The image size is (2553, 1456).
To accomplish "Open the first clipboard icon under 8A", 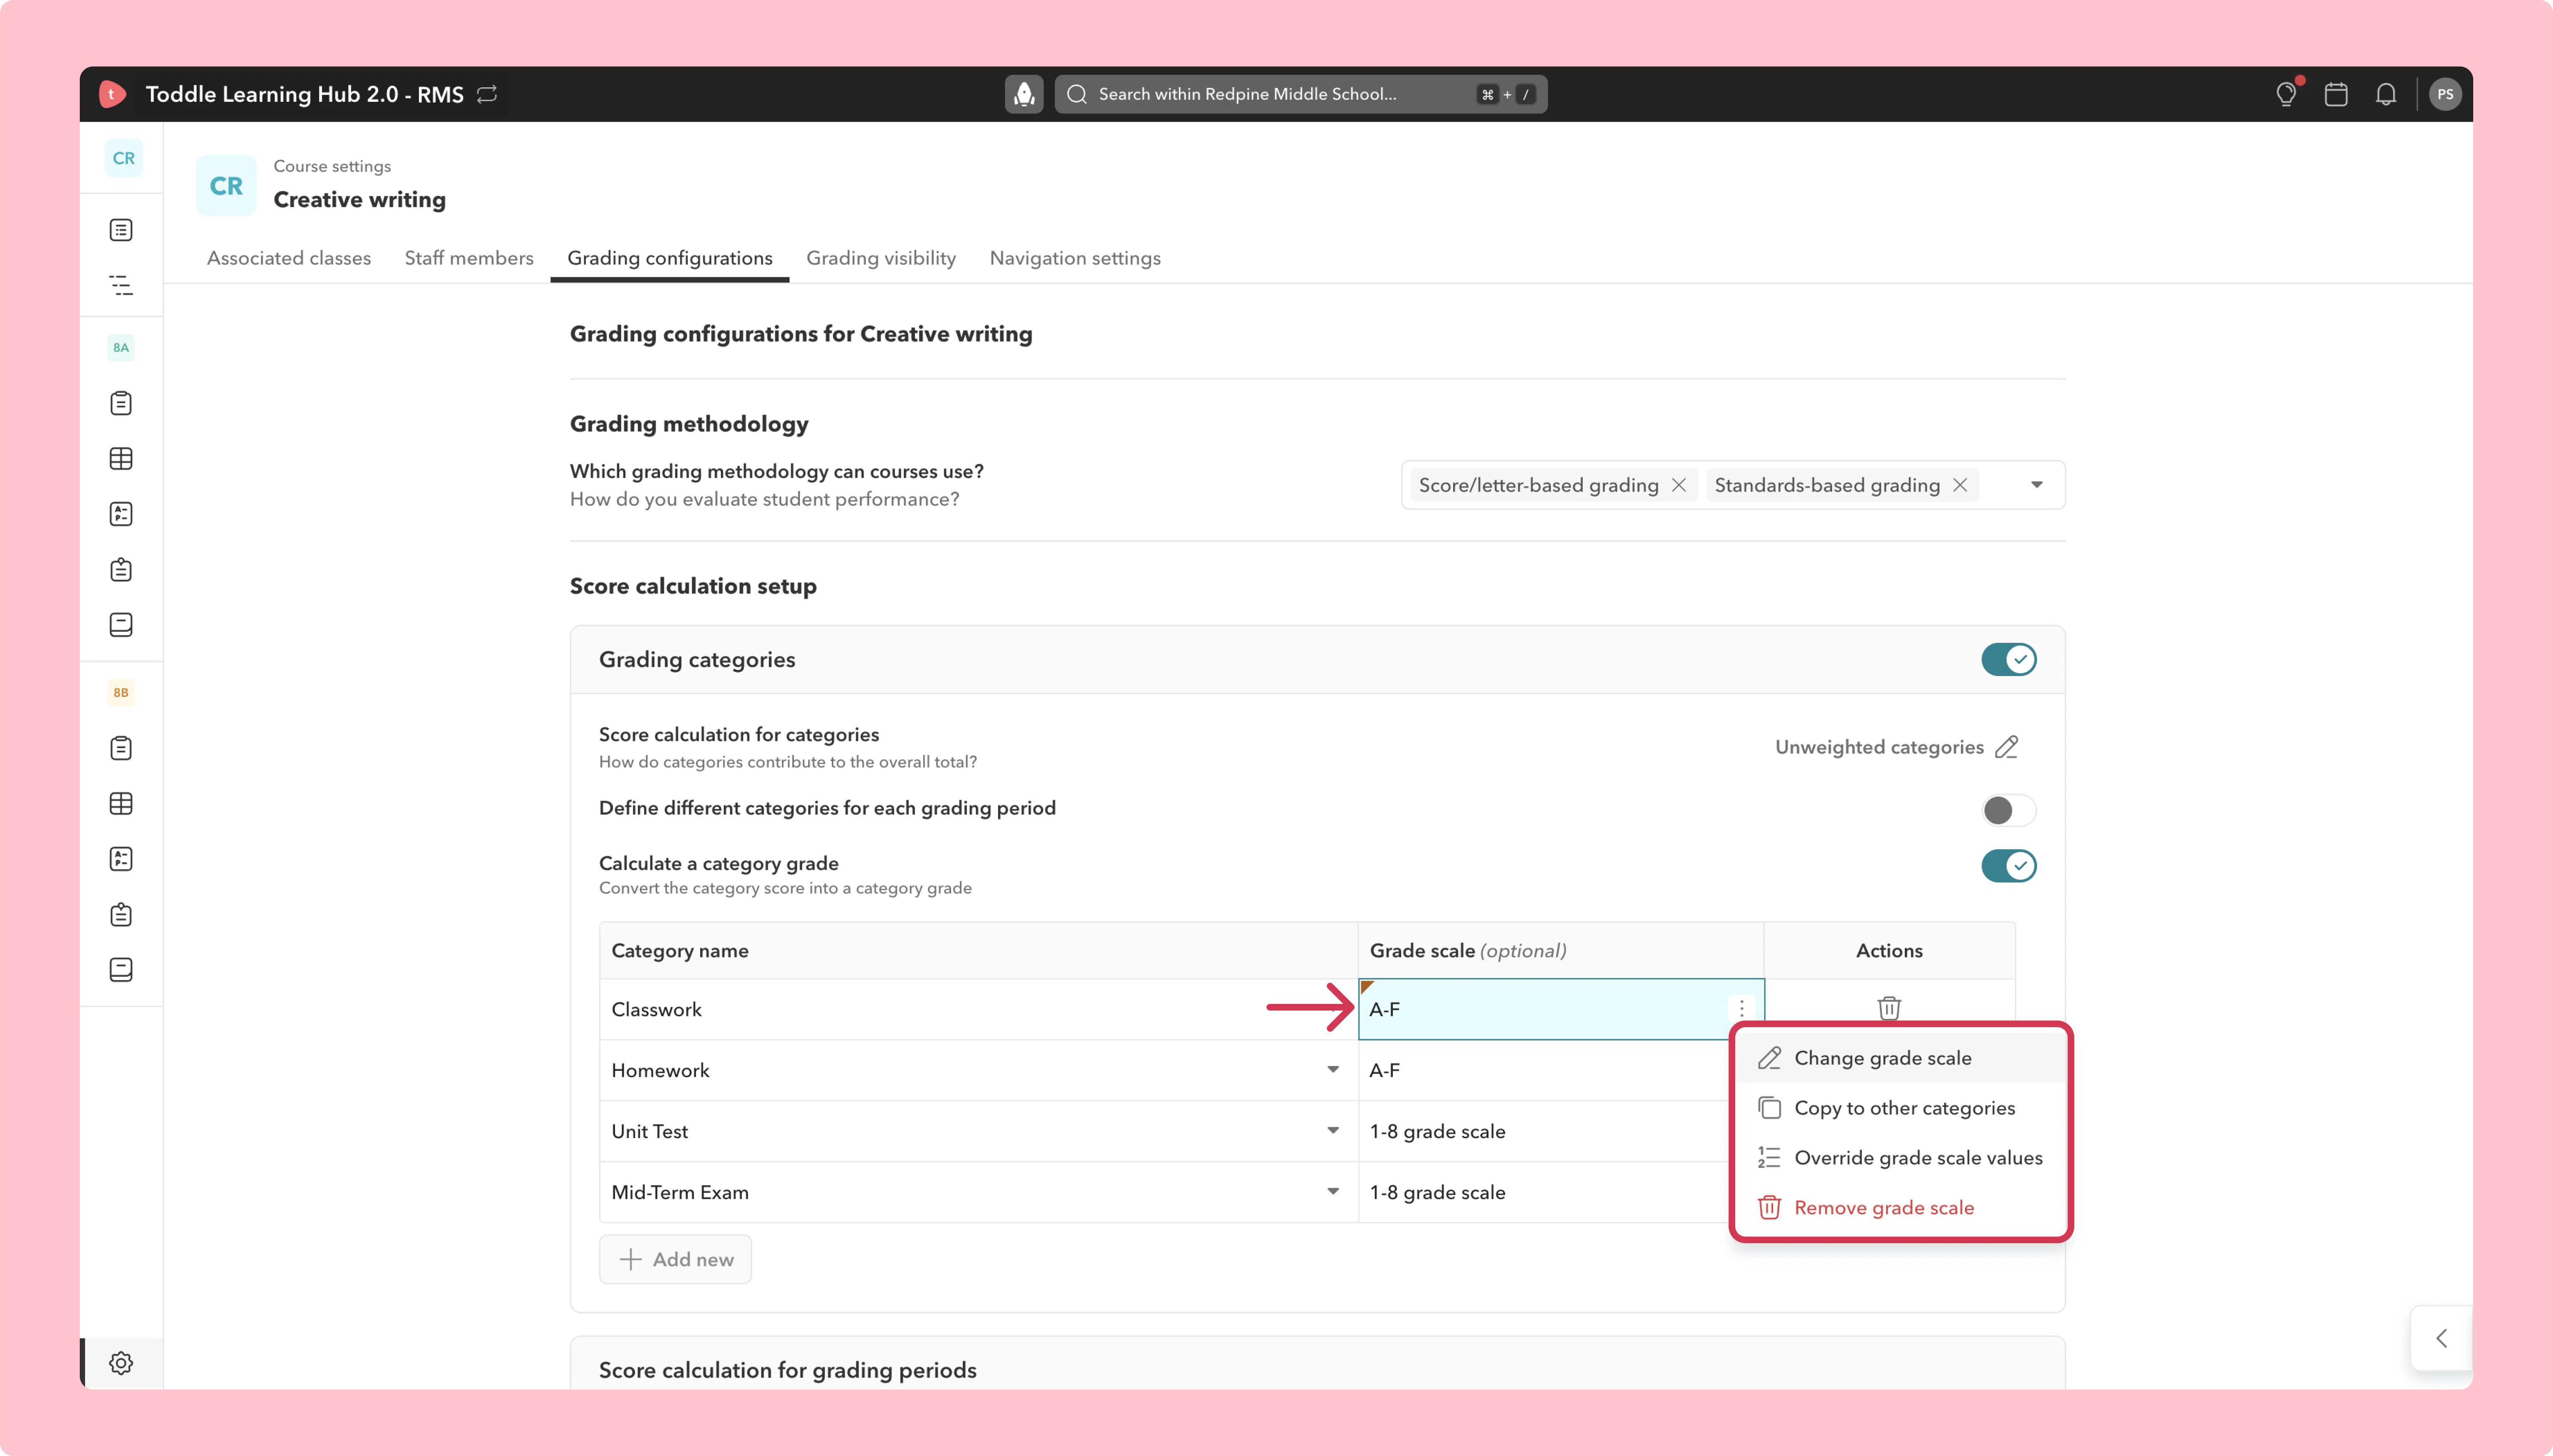I will point(121,403).
